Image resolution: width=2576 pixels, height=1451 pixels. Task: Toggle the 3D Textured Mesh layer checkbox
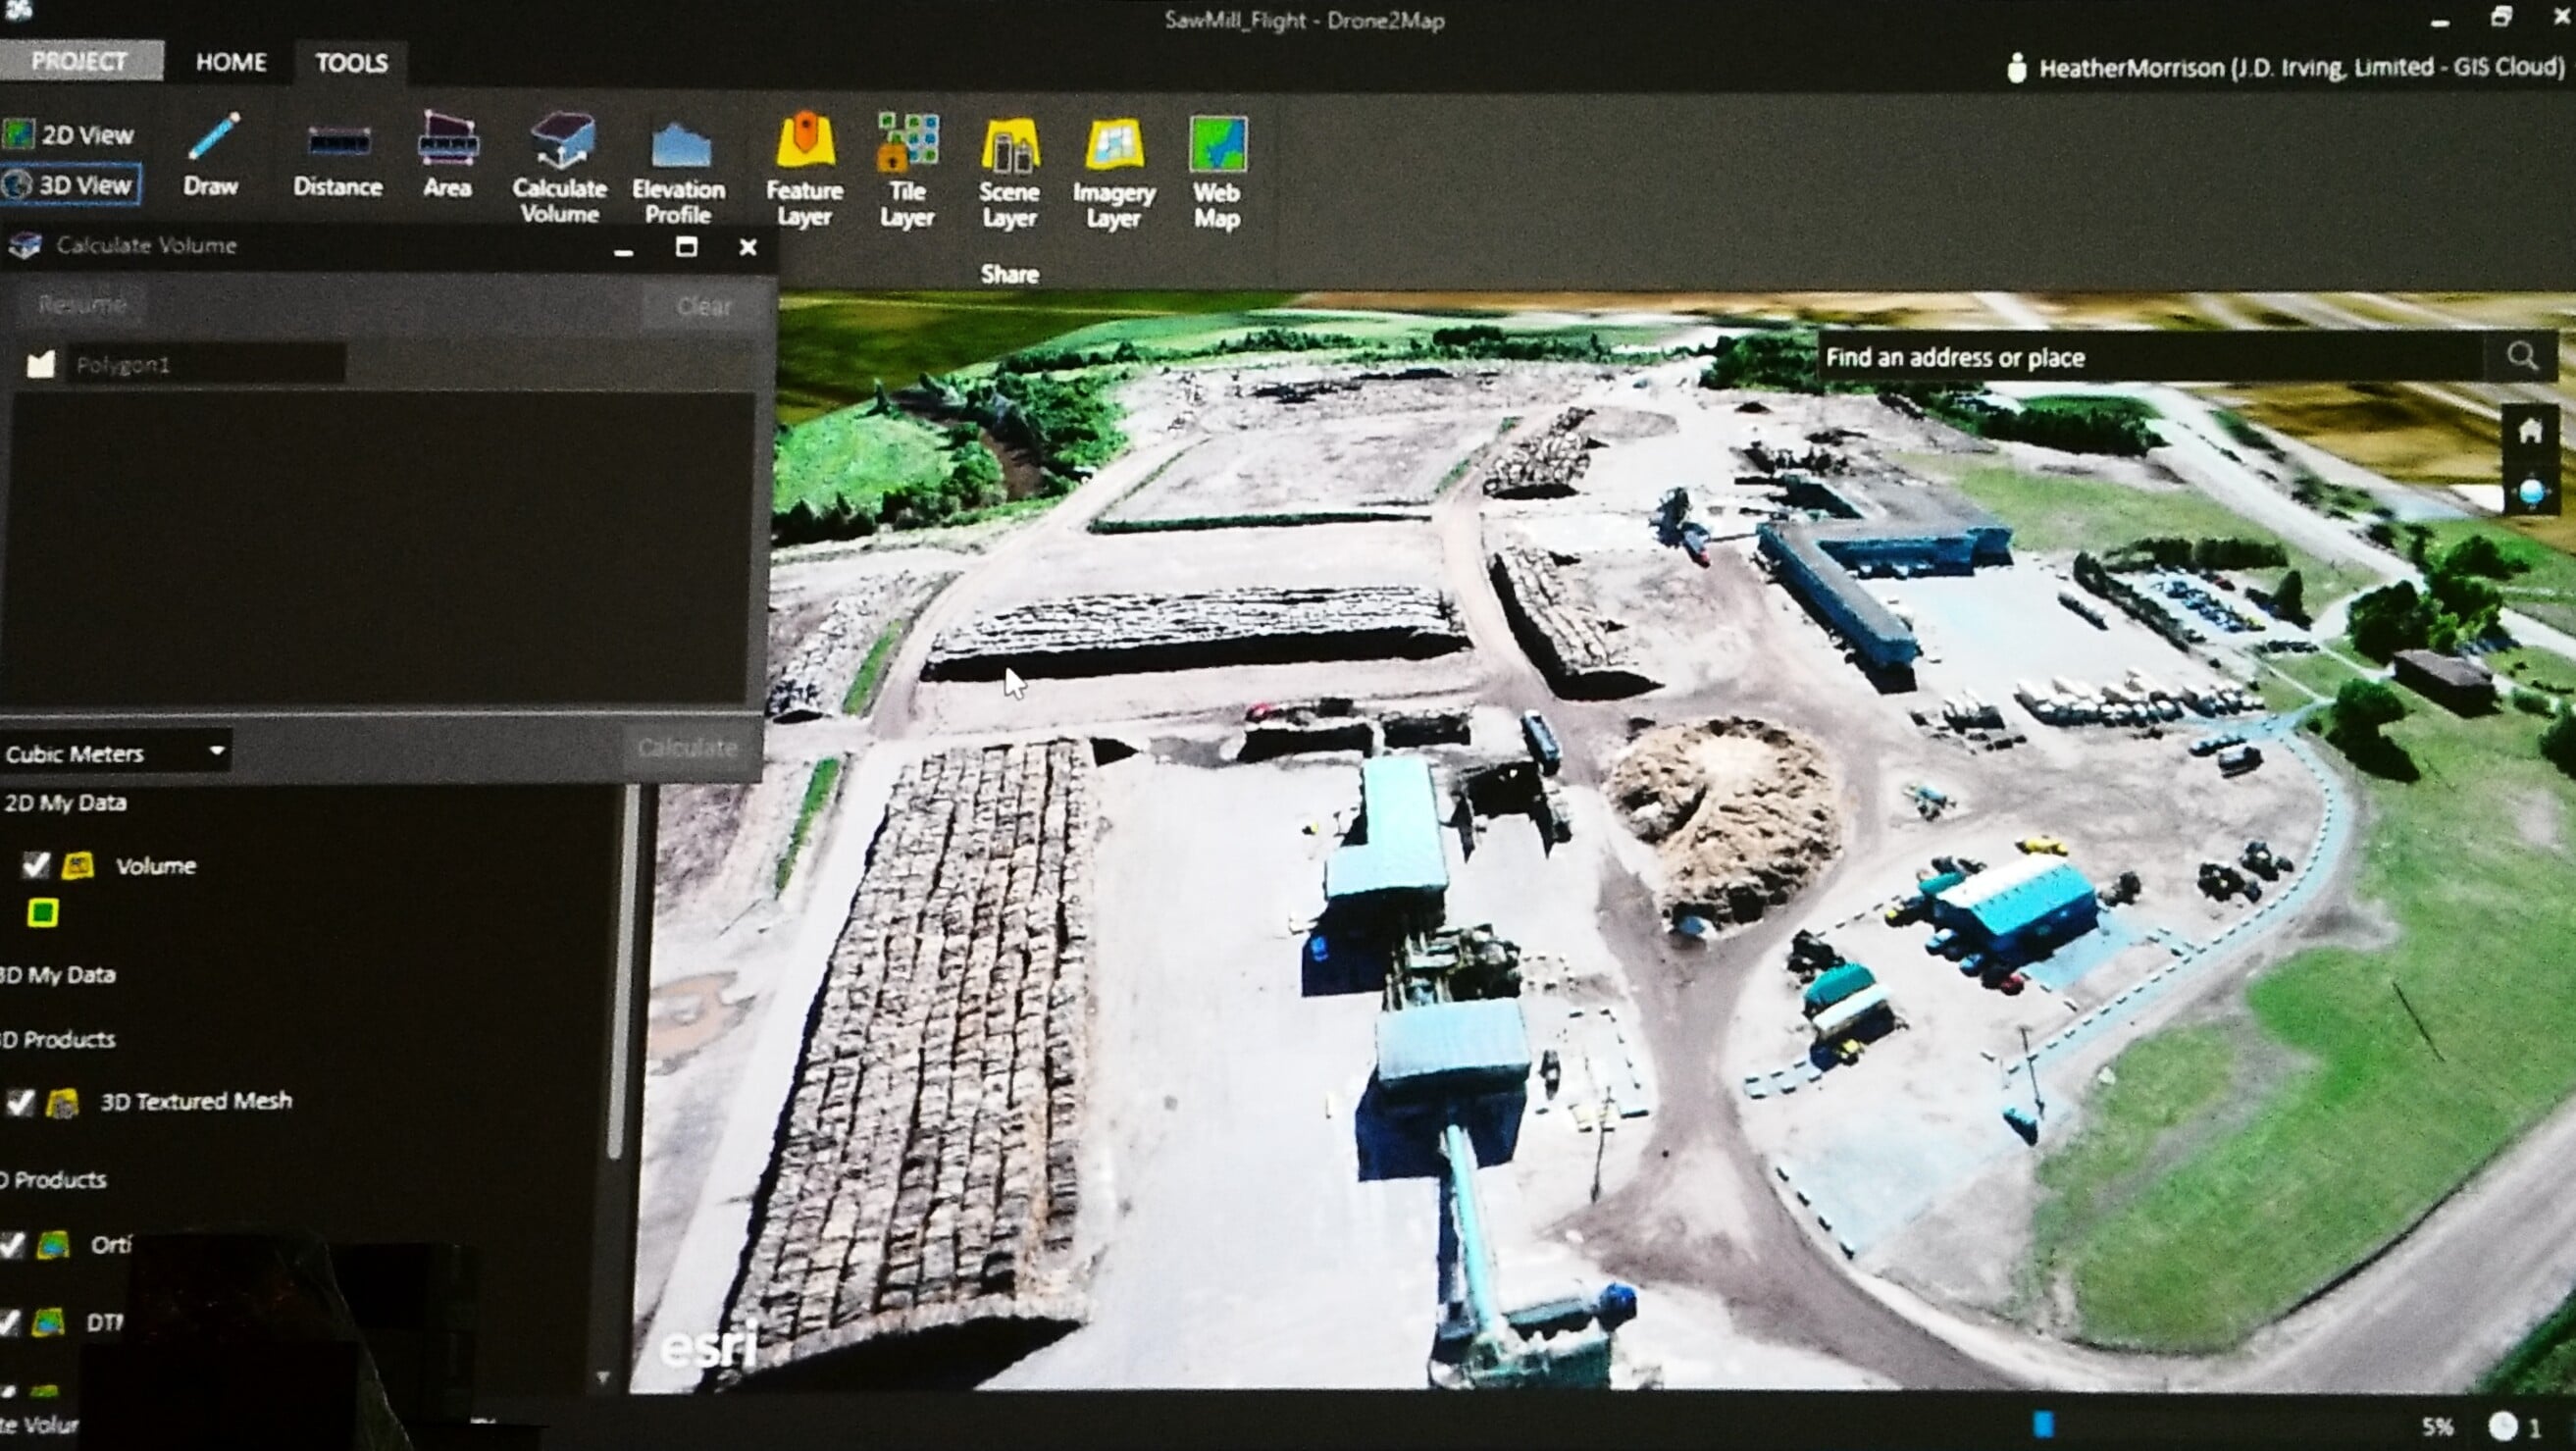20,1101
